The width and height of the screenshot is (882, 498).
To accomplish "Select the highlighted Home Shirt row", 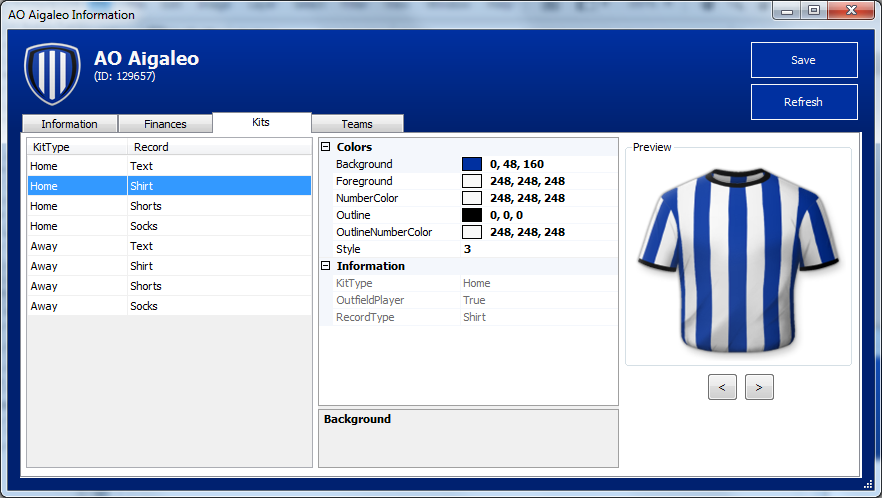I will tap(169, 186).
